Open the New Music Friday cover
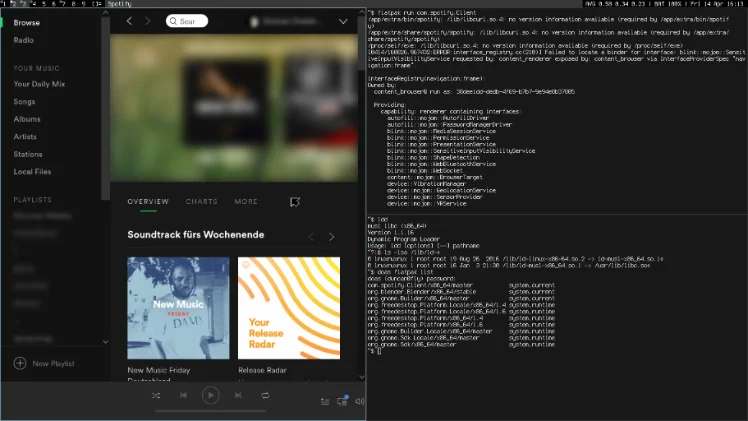The height and width of the screenshot is (421, 748). click(178, 308)
